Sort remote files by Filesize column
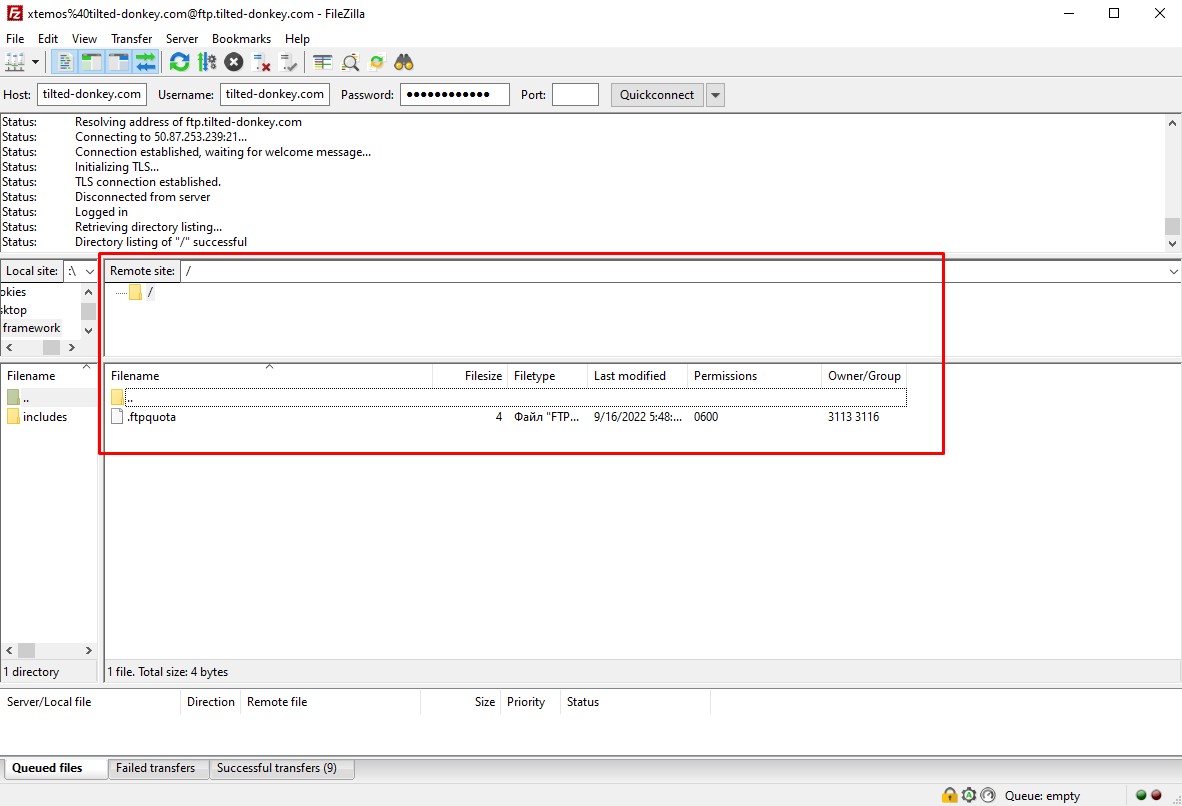Screen dimensions: 1182x806 (470, 375)
